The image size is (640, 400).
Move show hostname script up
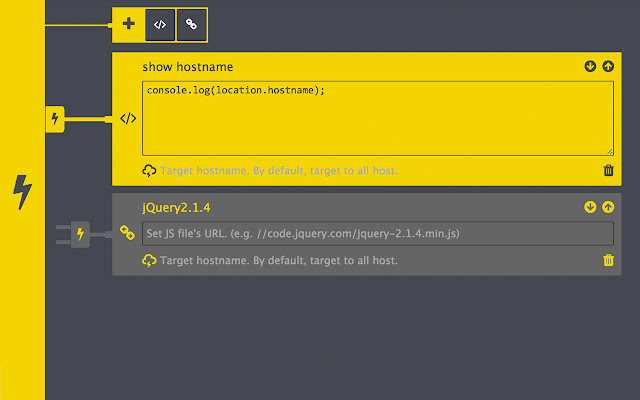(x=608, y=66)
